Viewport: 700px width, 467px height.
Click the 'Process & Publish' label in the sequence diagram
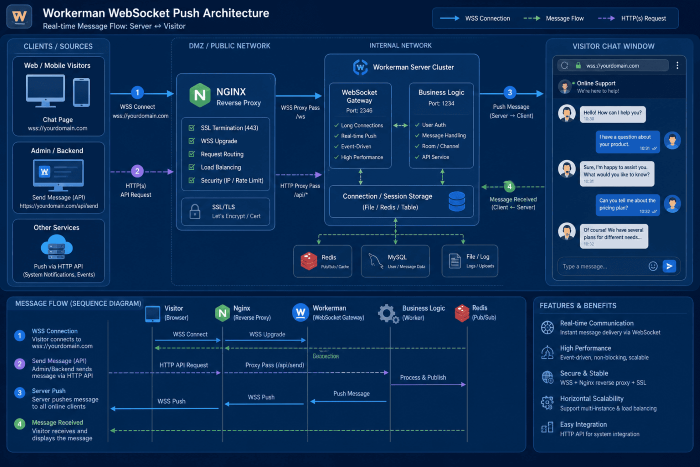coord(423,377)
